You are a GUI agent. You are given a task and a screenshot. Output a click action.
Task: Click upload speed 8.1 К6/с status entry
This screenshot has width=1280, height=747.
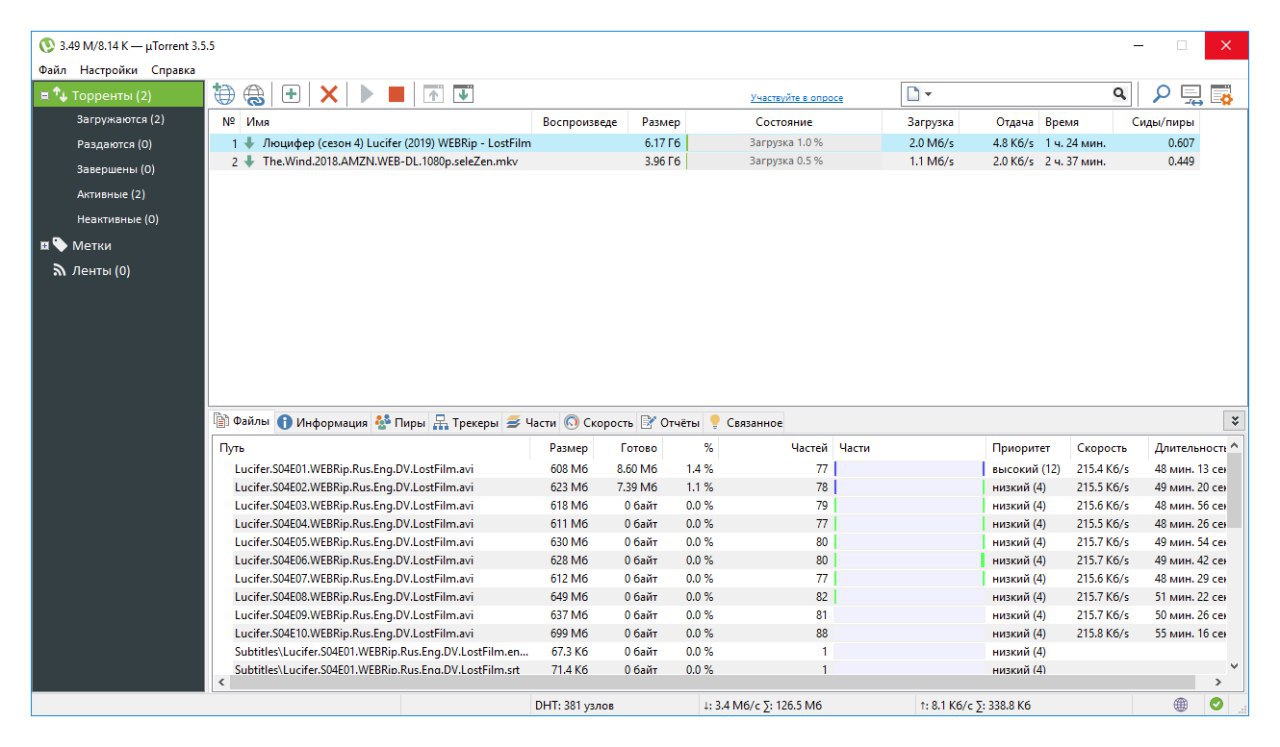(x=975, y=705)
